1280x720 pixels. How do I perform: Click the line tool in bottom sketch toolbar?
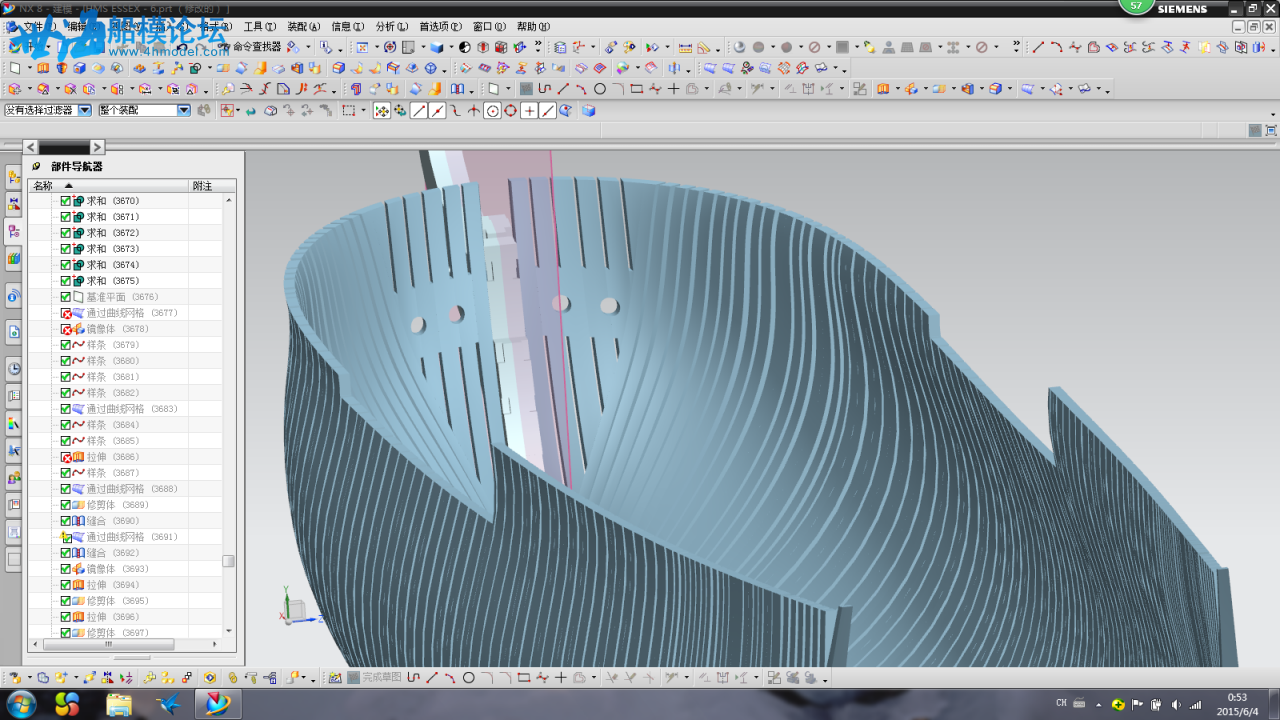[432, 678]
